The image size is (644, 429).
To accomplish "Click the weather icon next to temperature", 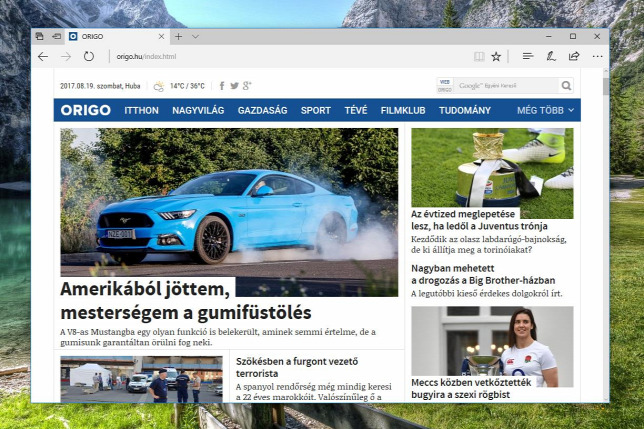I will coord(159,86).
